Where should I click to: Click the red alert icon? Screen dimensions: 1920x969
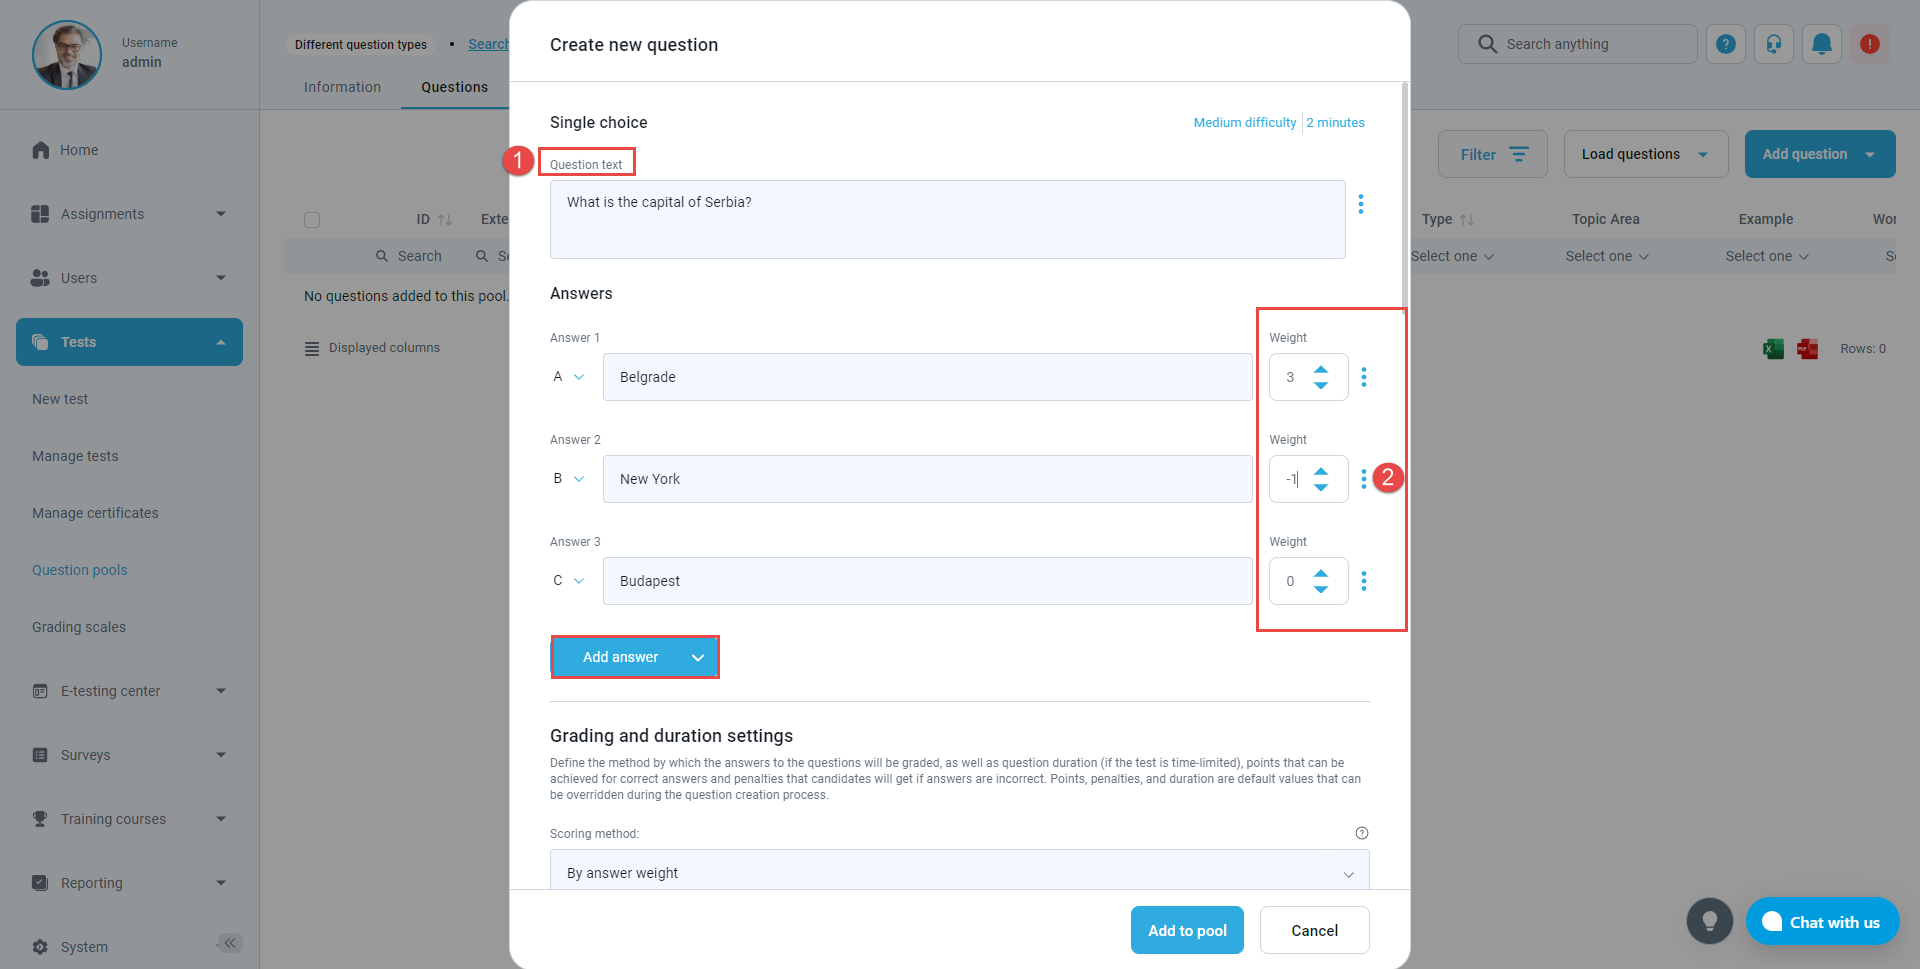click(1869, 44)
